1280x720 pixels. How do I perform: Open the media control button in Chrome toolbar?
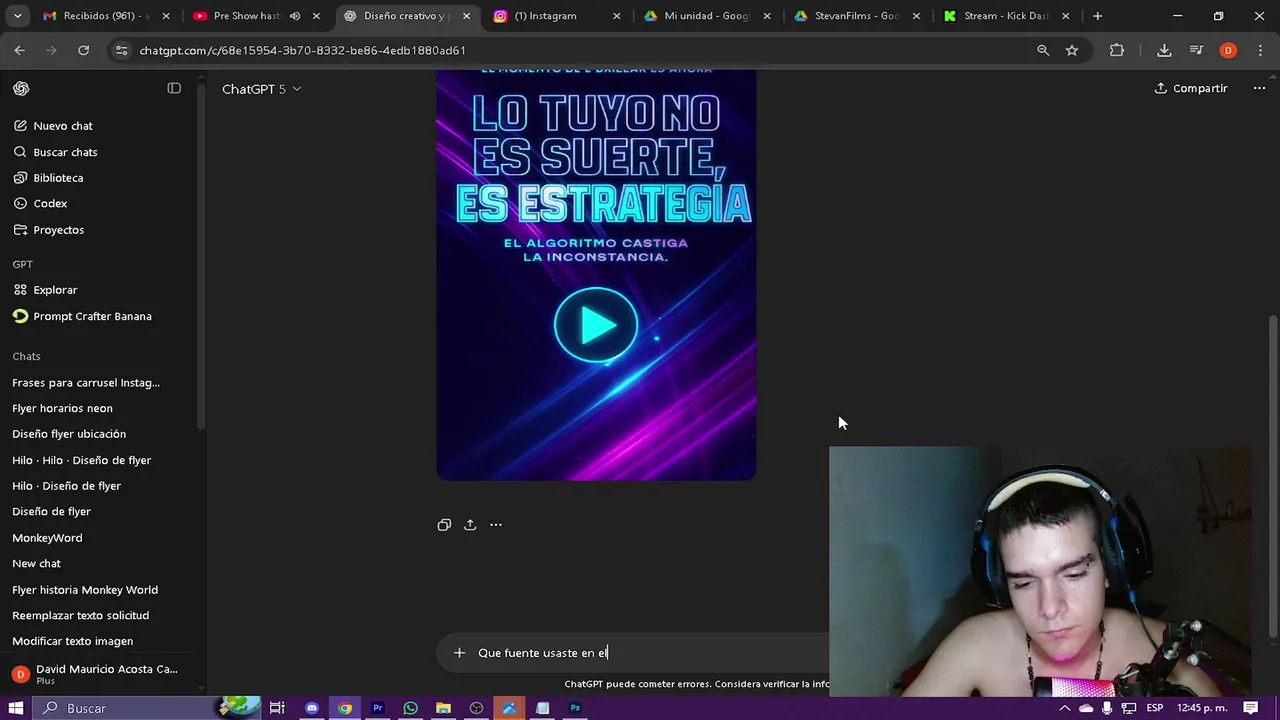click(x=1196, y=50)
